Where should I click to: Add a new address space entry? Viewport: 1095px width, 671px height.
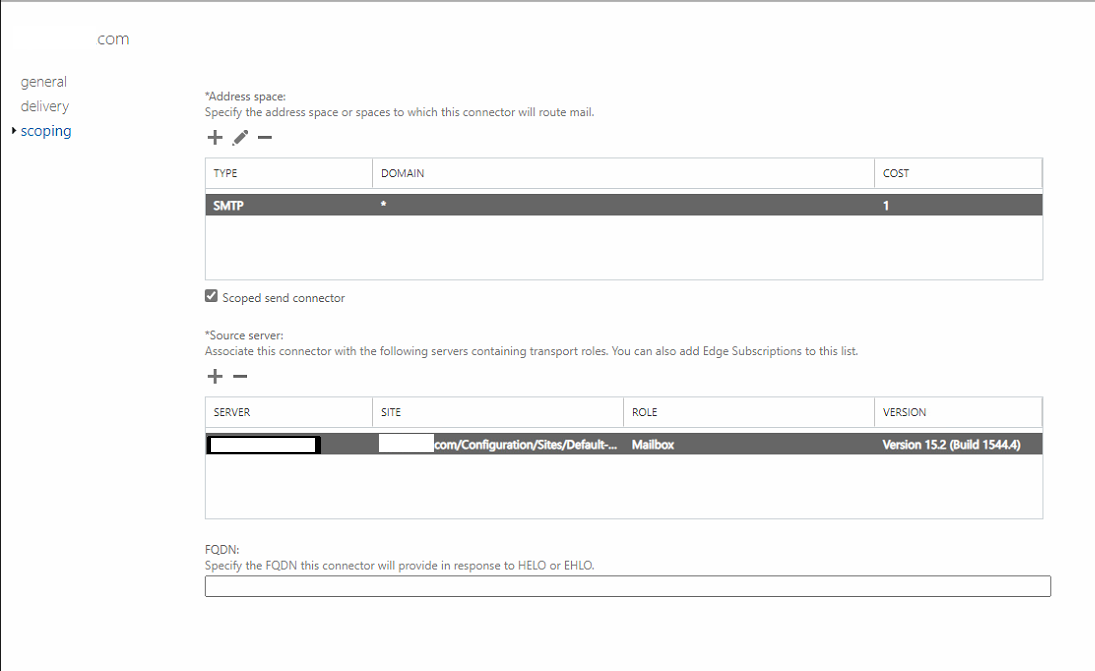pyautogui.click(x=214, y=137)
